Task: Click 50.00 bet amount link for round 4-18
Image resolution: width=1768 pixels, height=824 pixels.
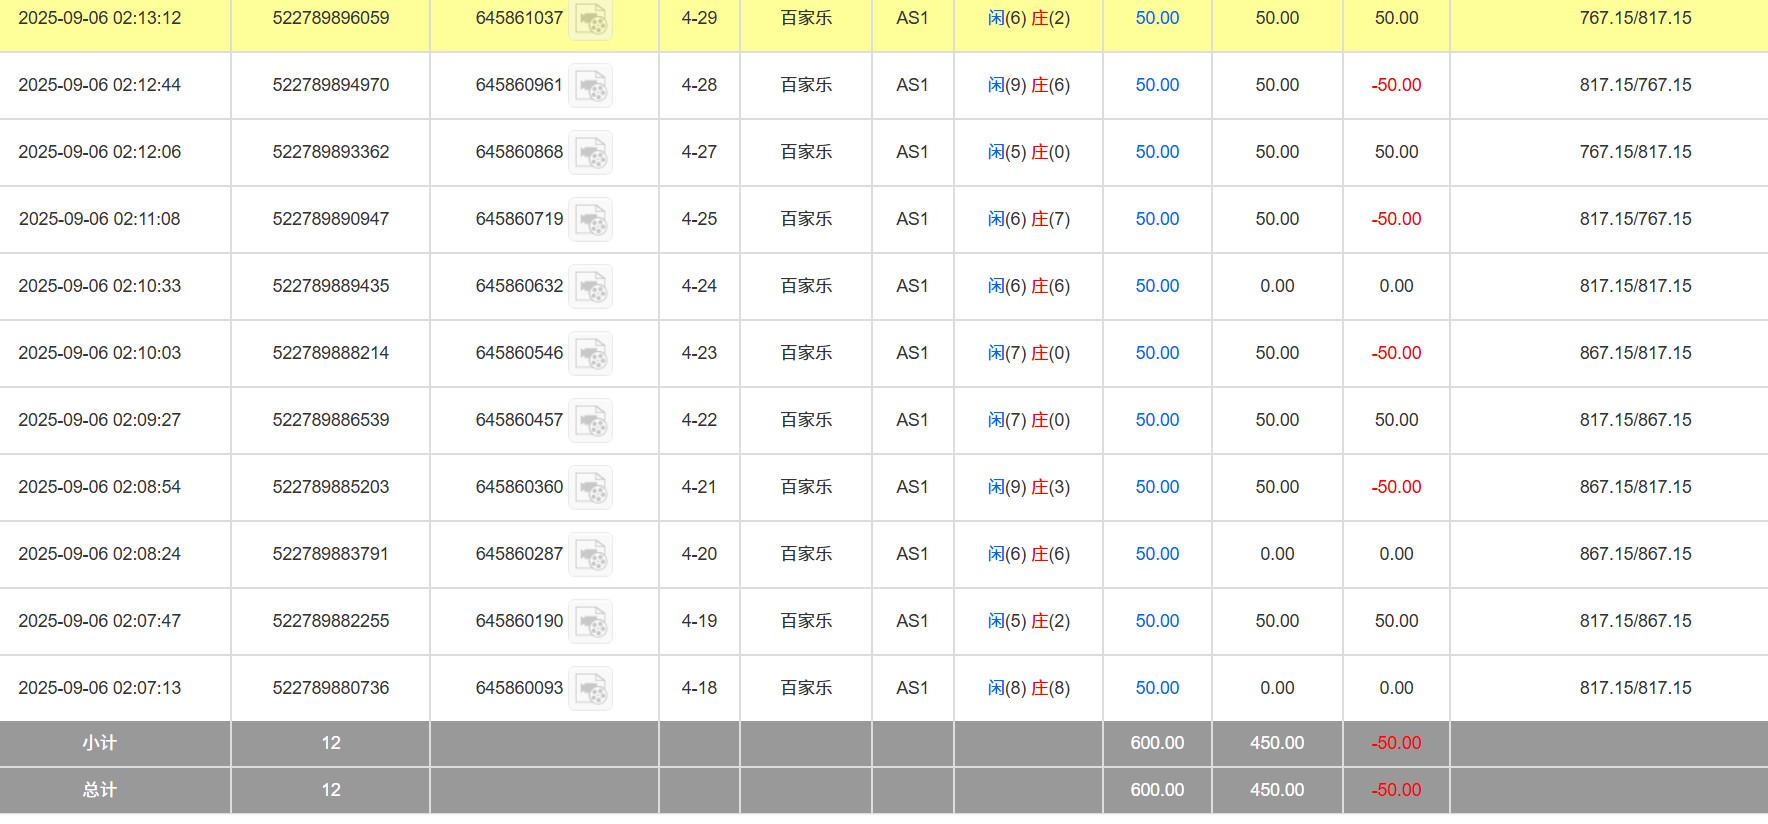Action: 1157,688
